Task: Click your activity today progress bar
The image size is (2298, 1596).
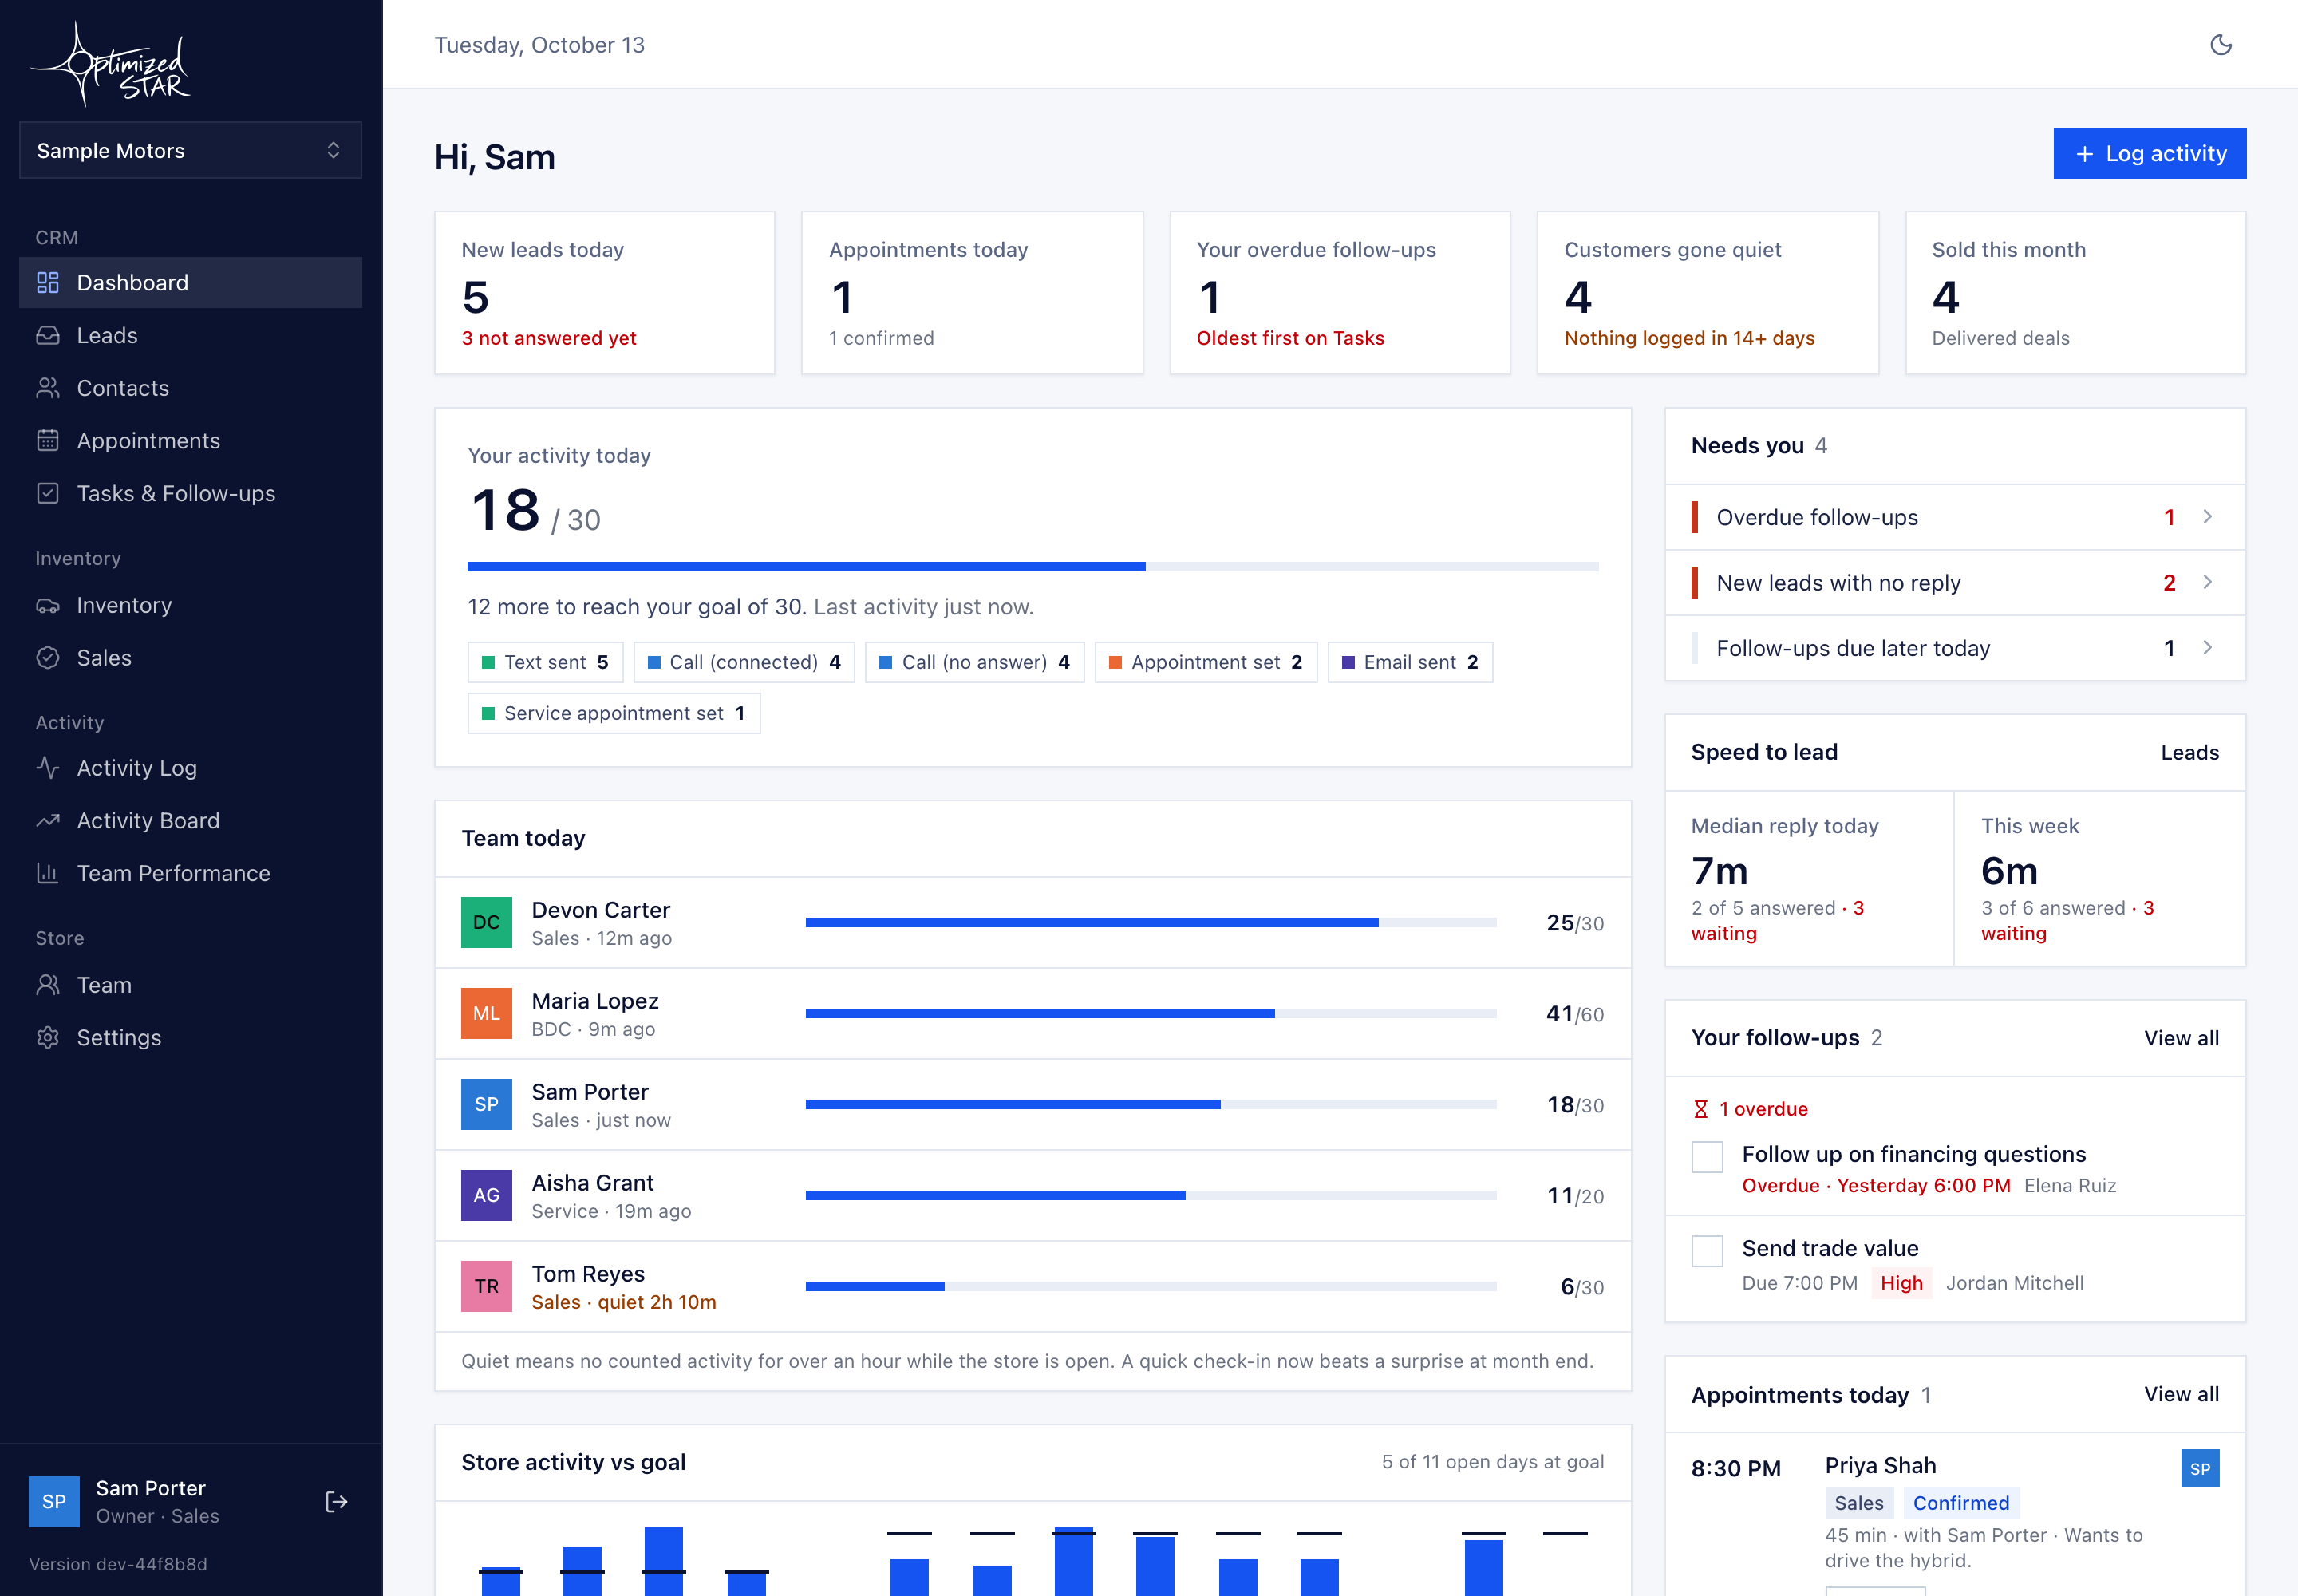Action: click(1033, 567)
